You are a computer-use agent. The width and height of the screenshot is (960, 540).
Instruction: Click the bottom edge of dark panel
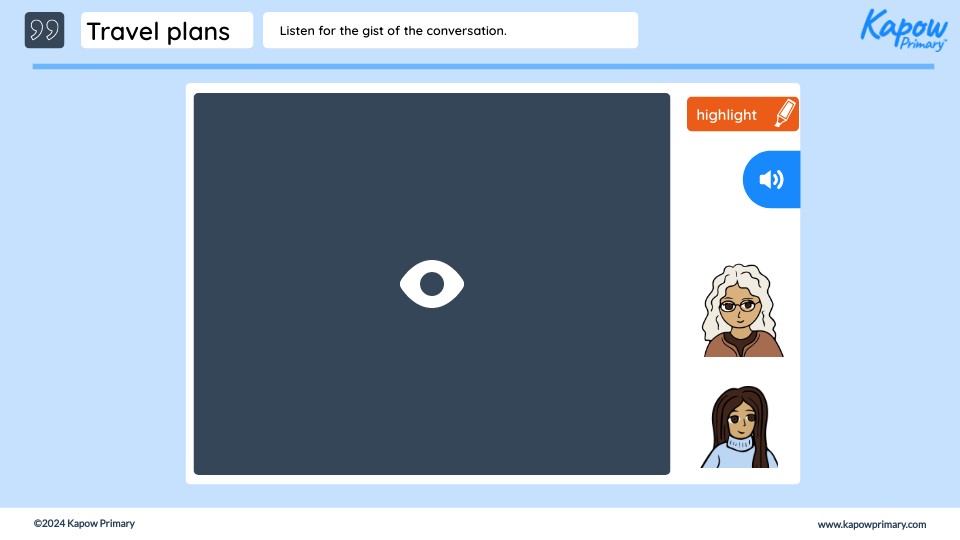(431, 472)
